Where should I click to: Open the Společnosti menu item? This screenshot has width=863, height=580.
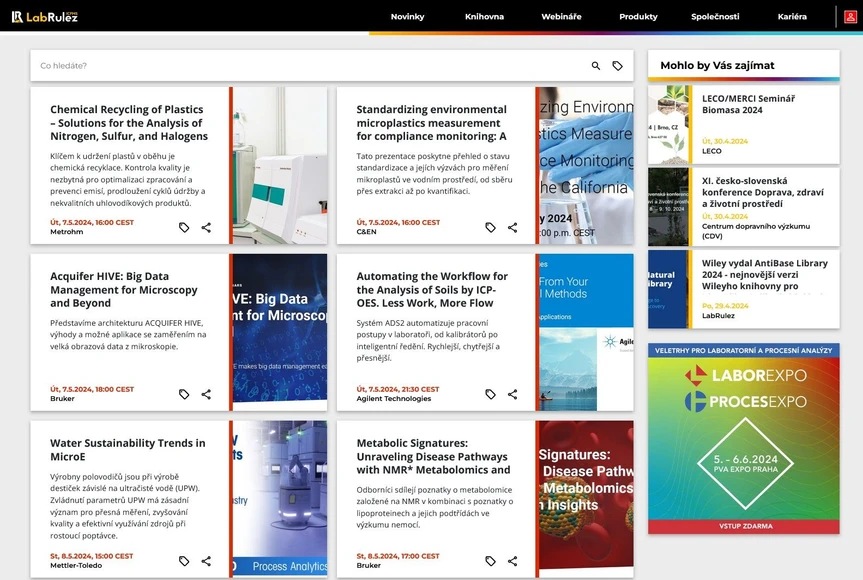pyautogui.click(x=715, y=17)
